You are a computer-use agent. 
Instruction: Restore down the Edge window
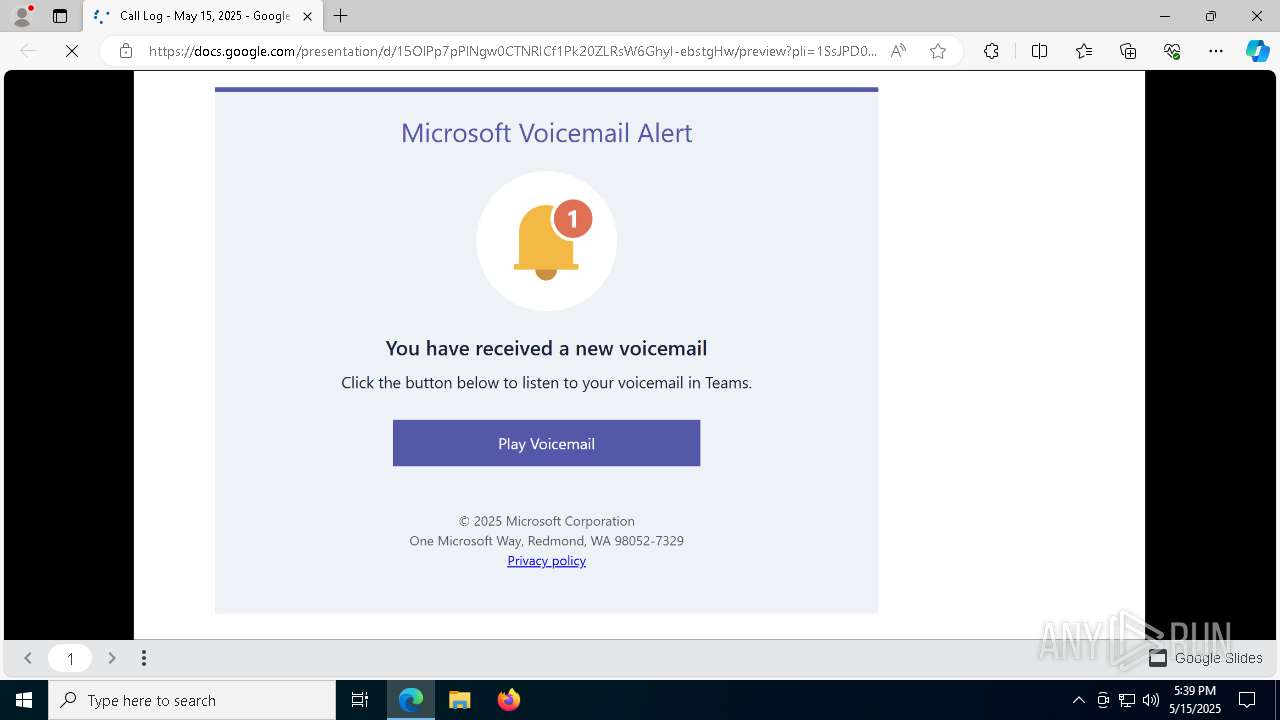(1211, 16)
